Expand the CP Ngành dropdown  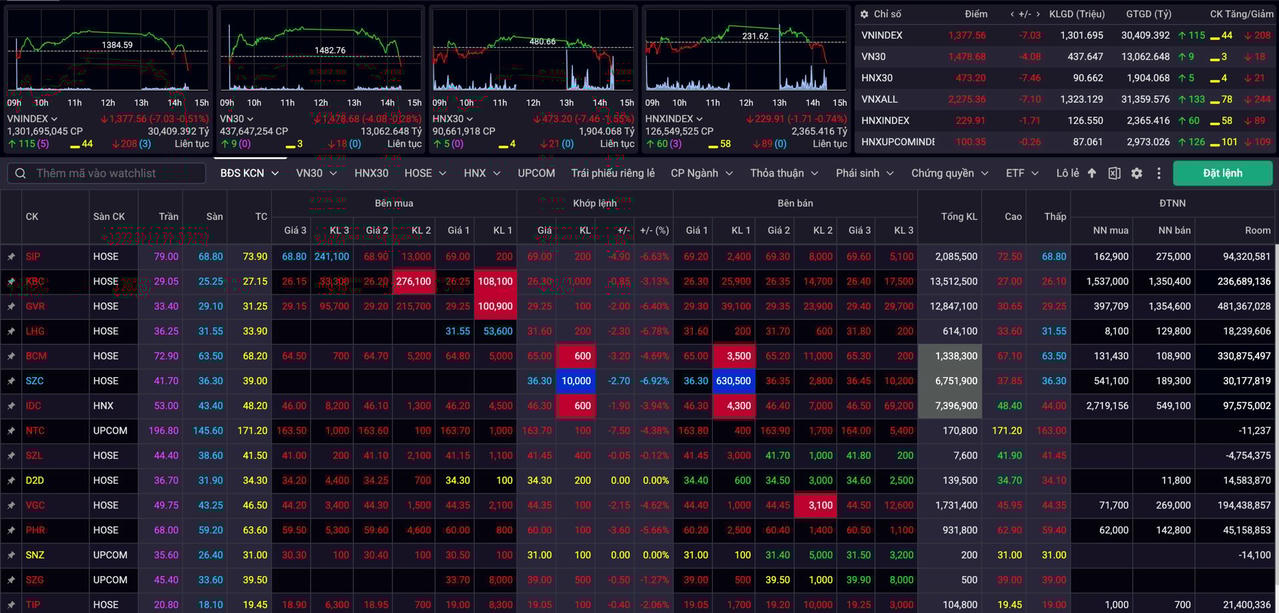700,173
